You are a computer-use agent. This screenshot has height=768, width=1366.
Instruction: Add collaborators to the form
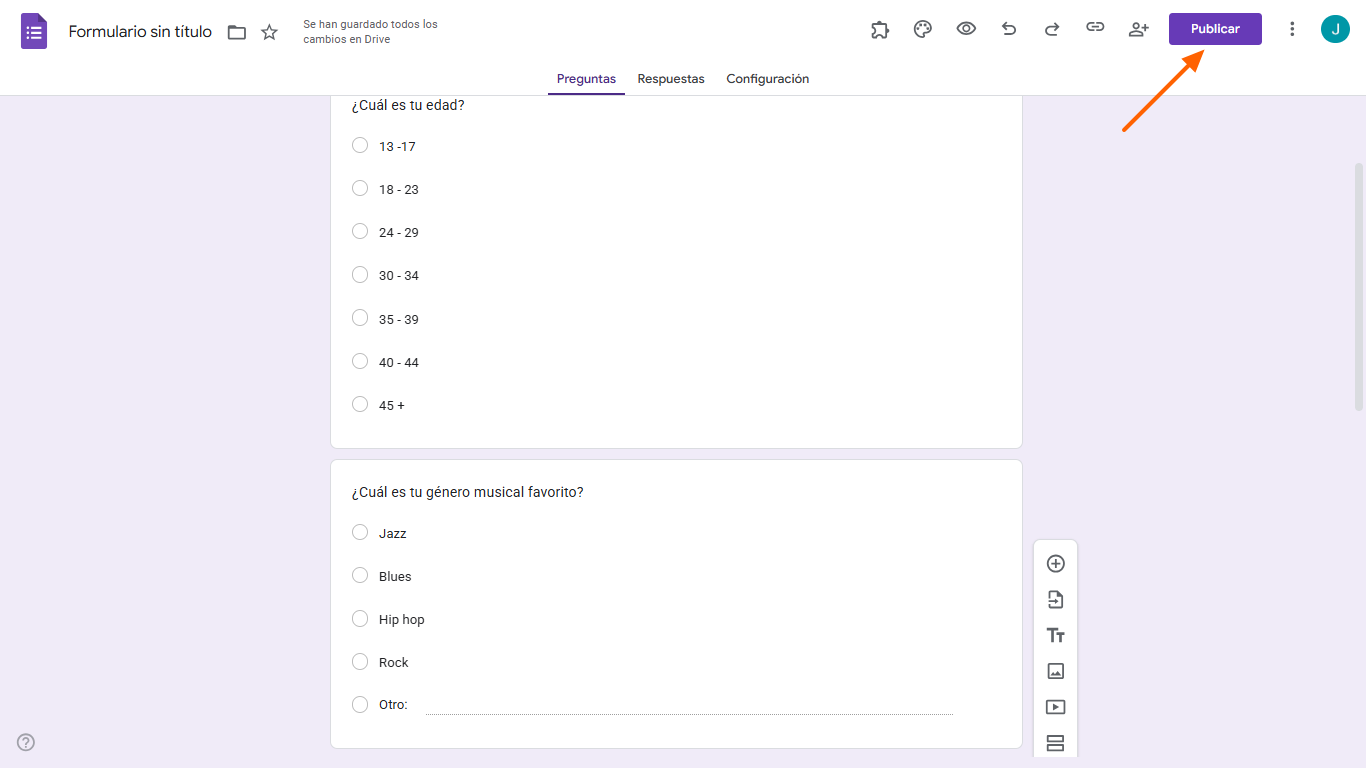(1138, 29)
